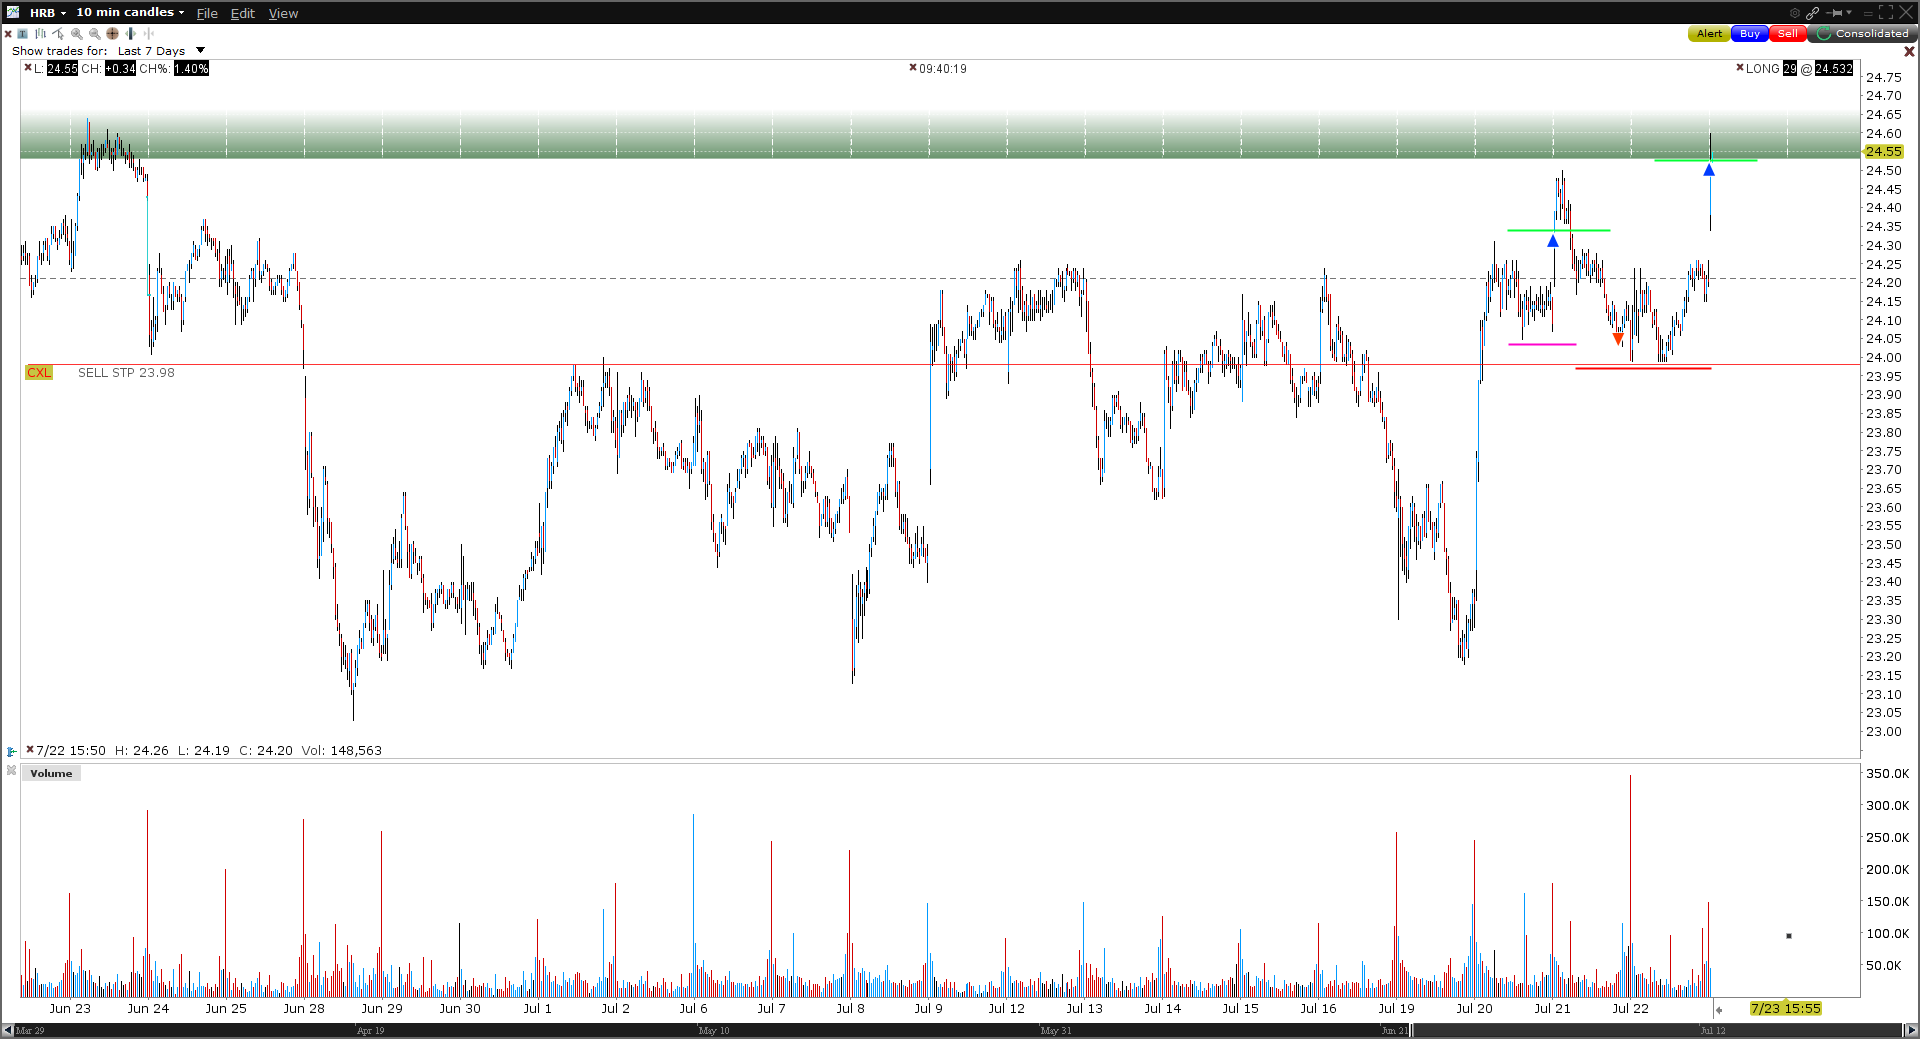Click the blue buy arrow near Jul 21
This screenshot has height=1039, width=1920.
[x=1553, y=241]
